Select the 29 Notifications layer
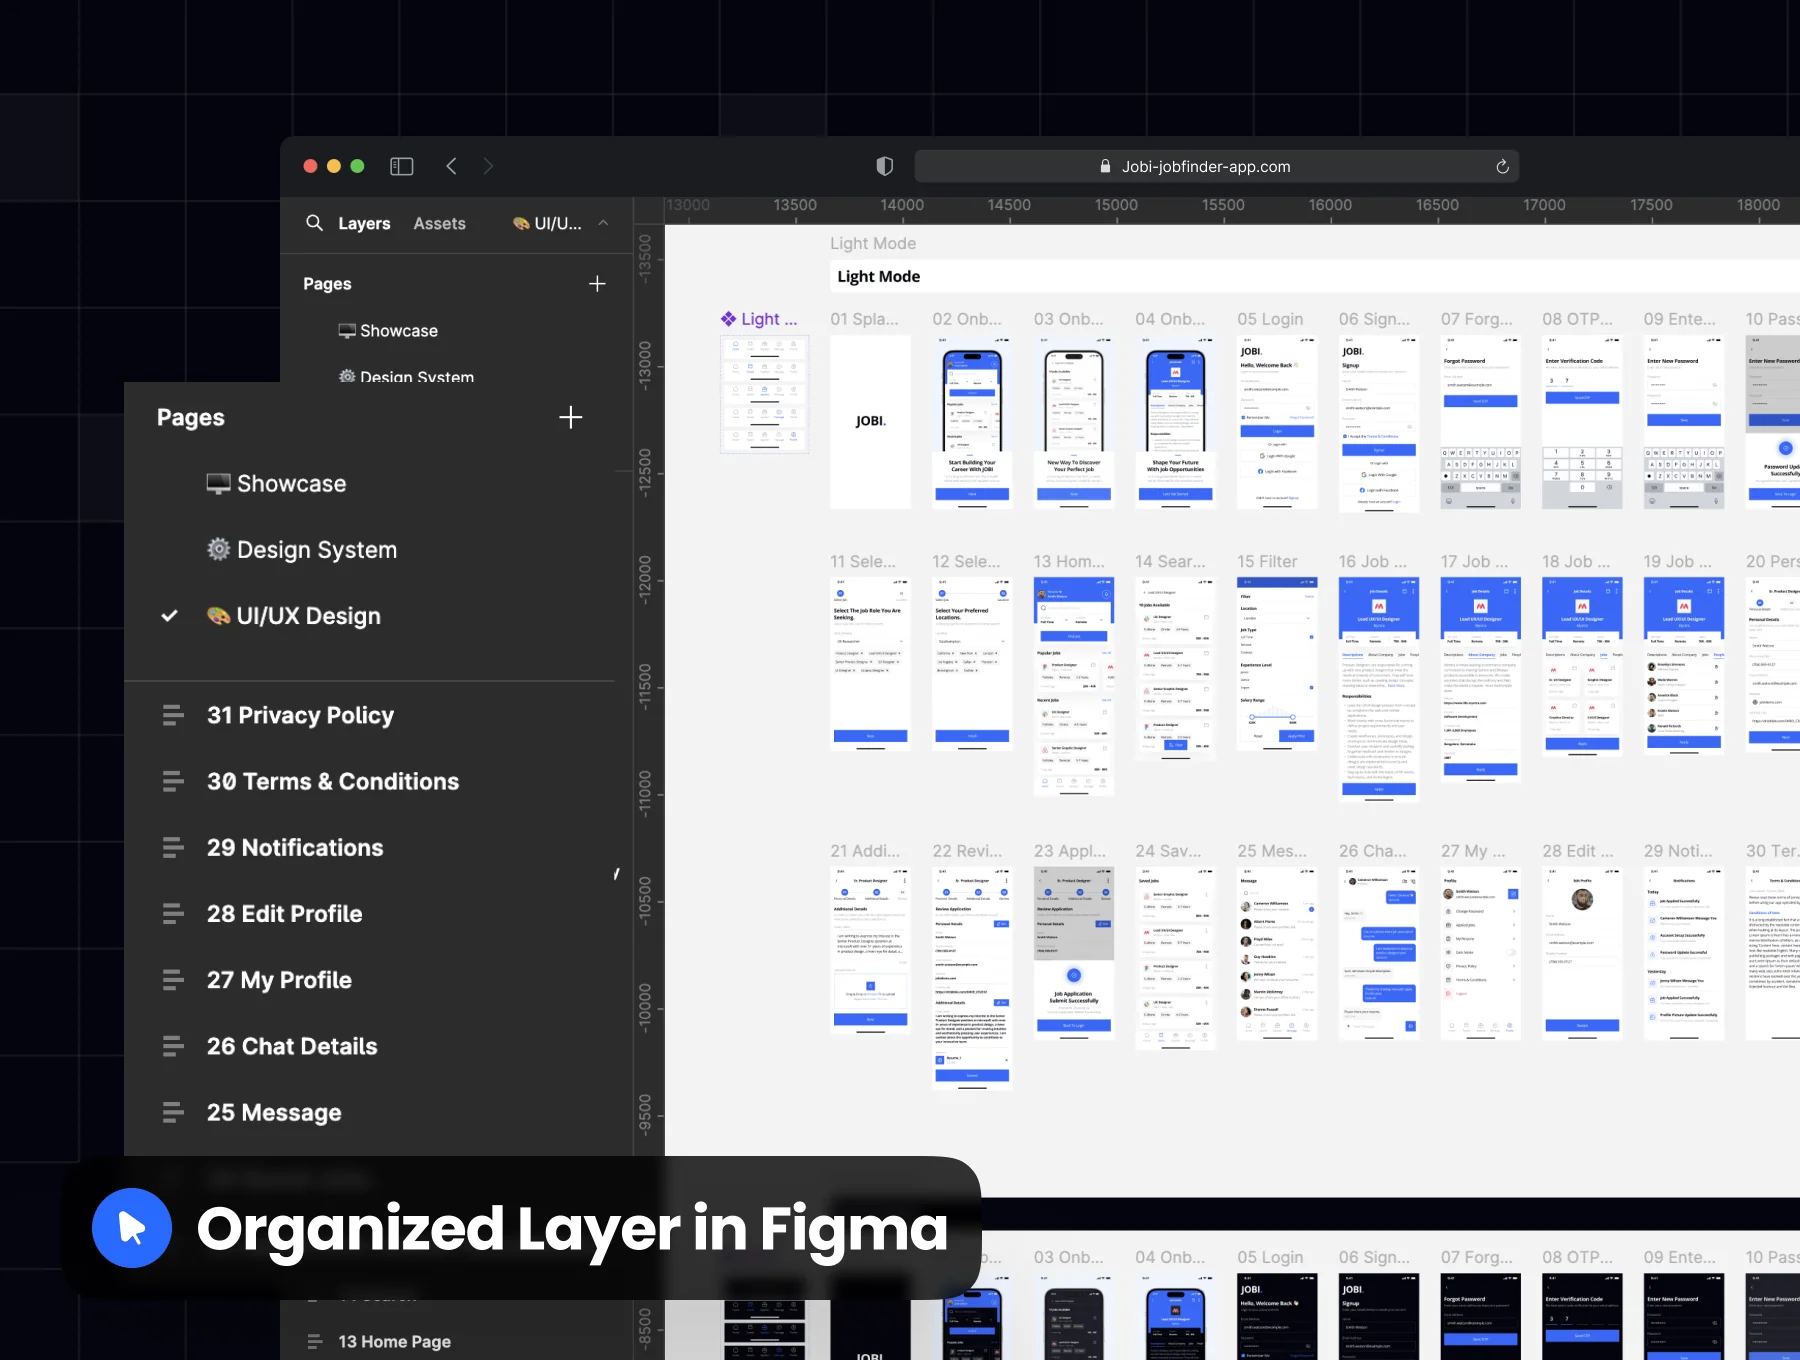Screen dimensions: 1800x1360 point(295,847)
